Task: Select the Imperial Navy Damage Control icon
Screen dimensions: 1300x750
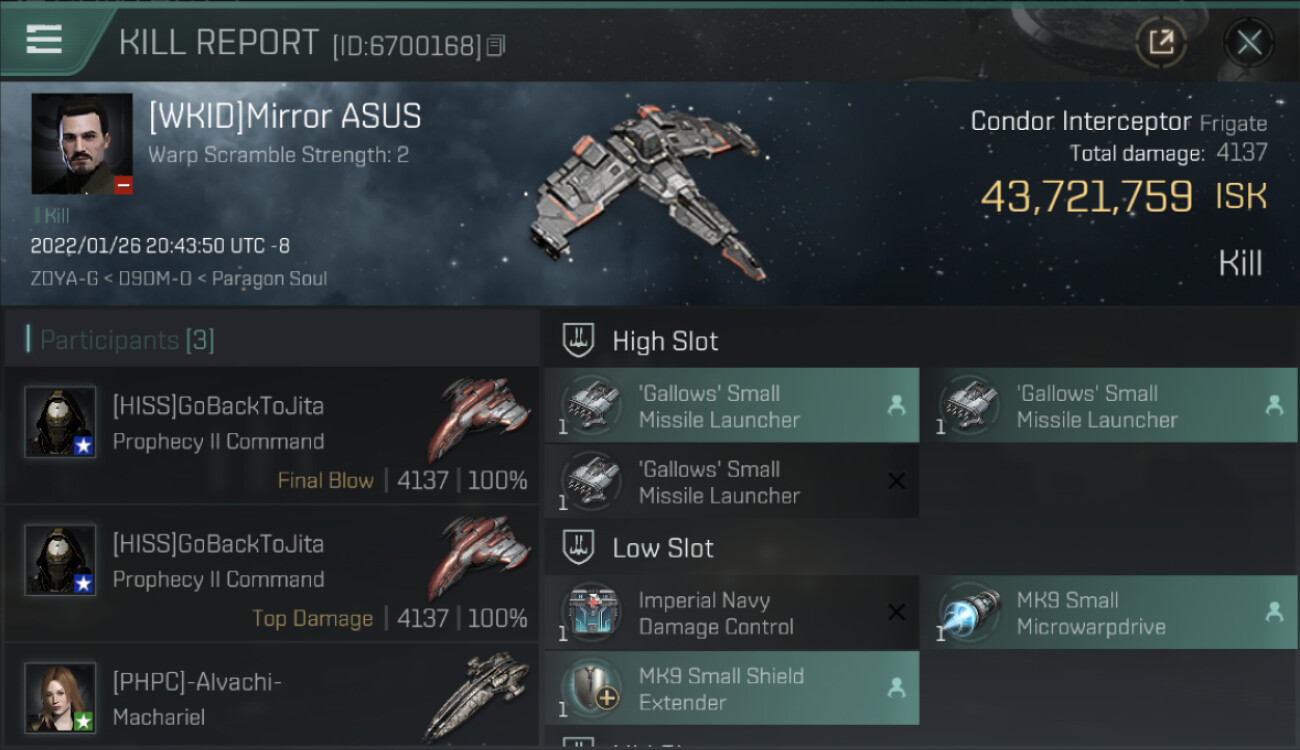Action: 591,613
